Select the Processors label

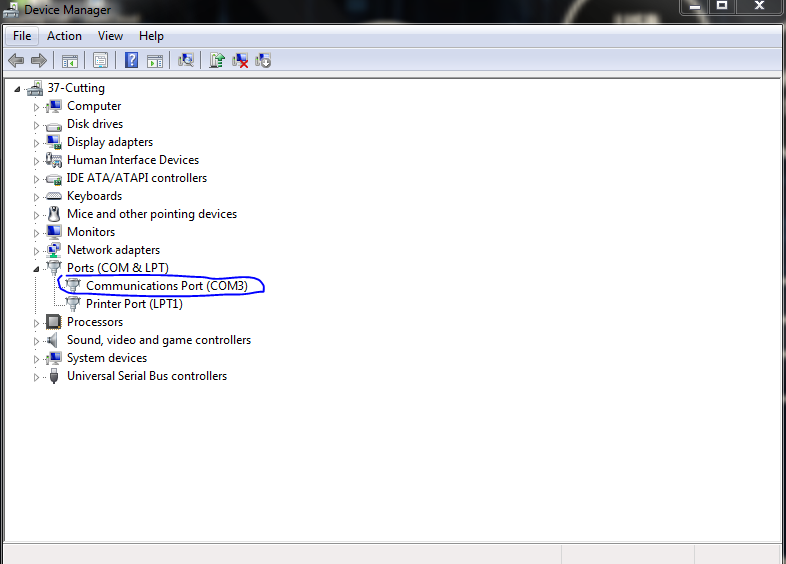click(95, 322)
